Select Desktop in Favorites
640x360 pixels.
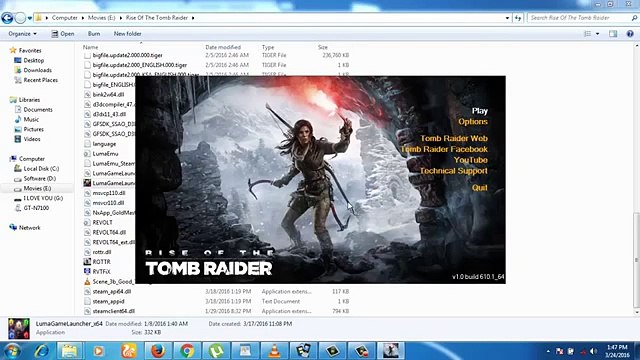pyautogui.click(x=33, y=60)
